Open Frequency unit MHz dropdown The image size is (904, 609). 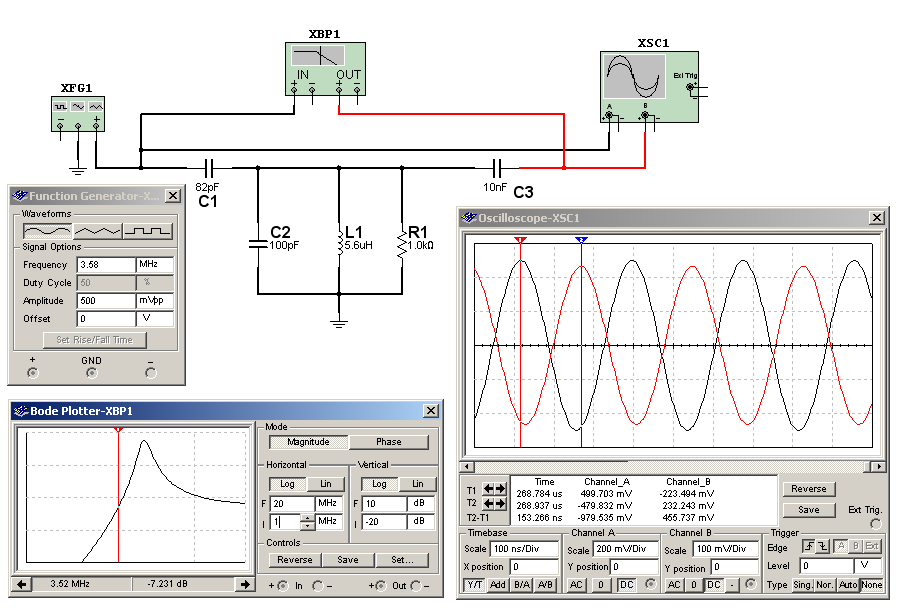pyautogui.click(x=154, y=265)
